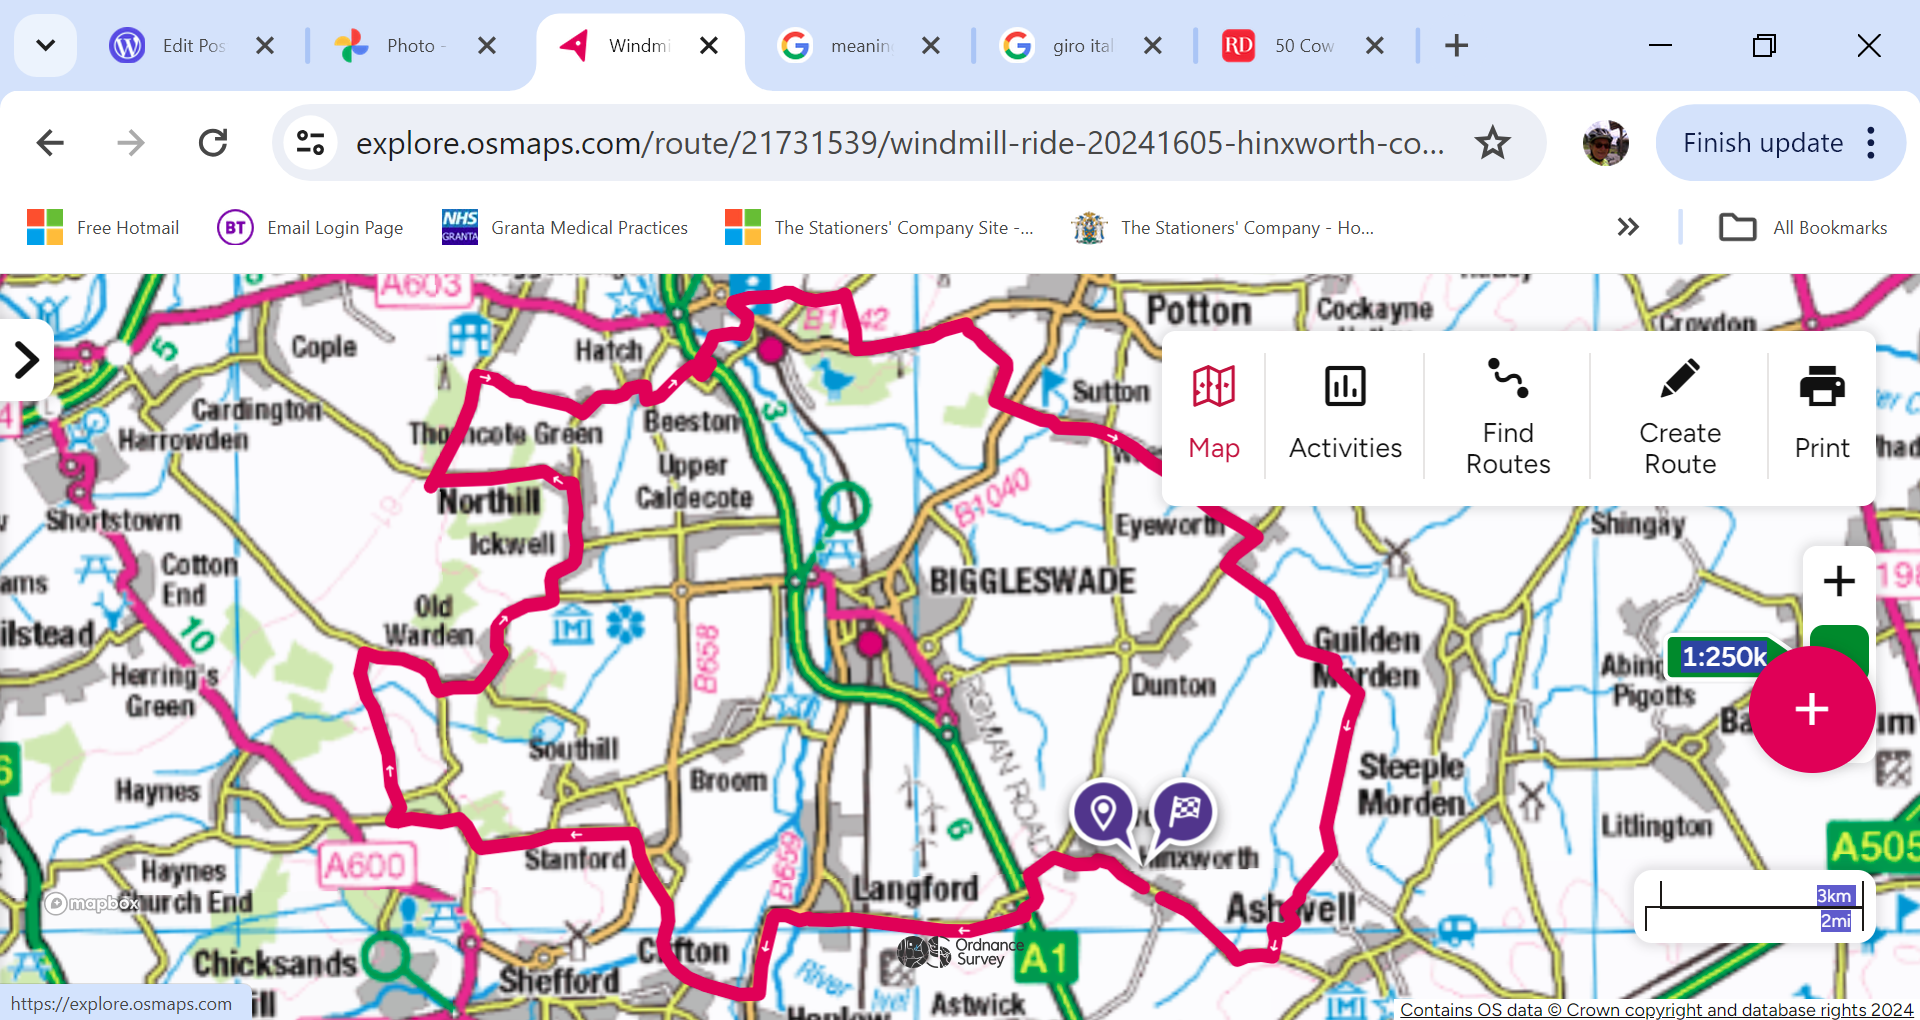1920x1020 pixels.
Task: Expand the left sidebar panel chevron
Action: pos(26,360)
